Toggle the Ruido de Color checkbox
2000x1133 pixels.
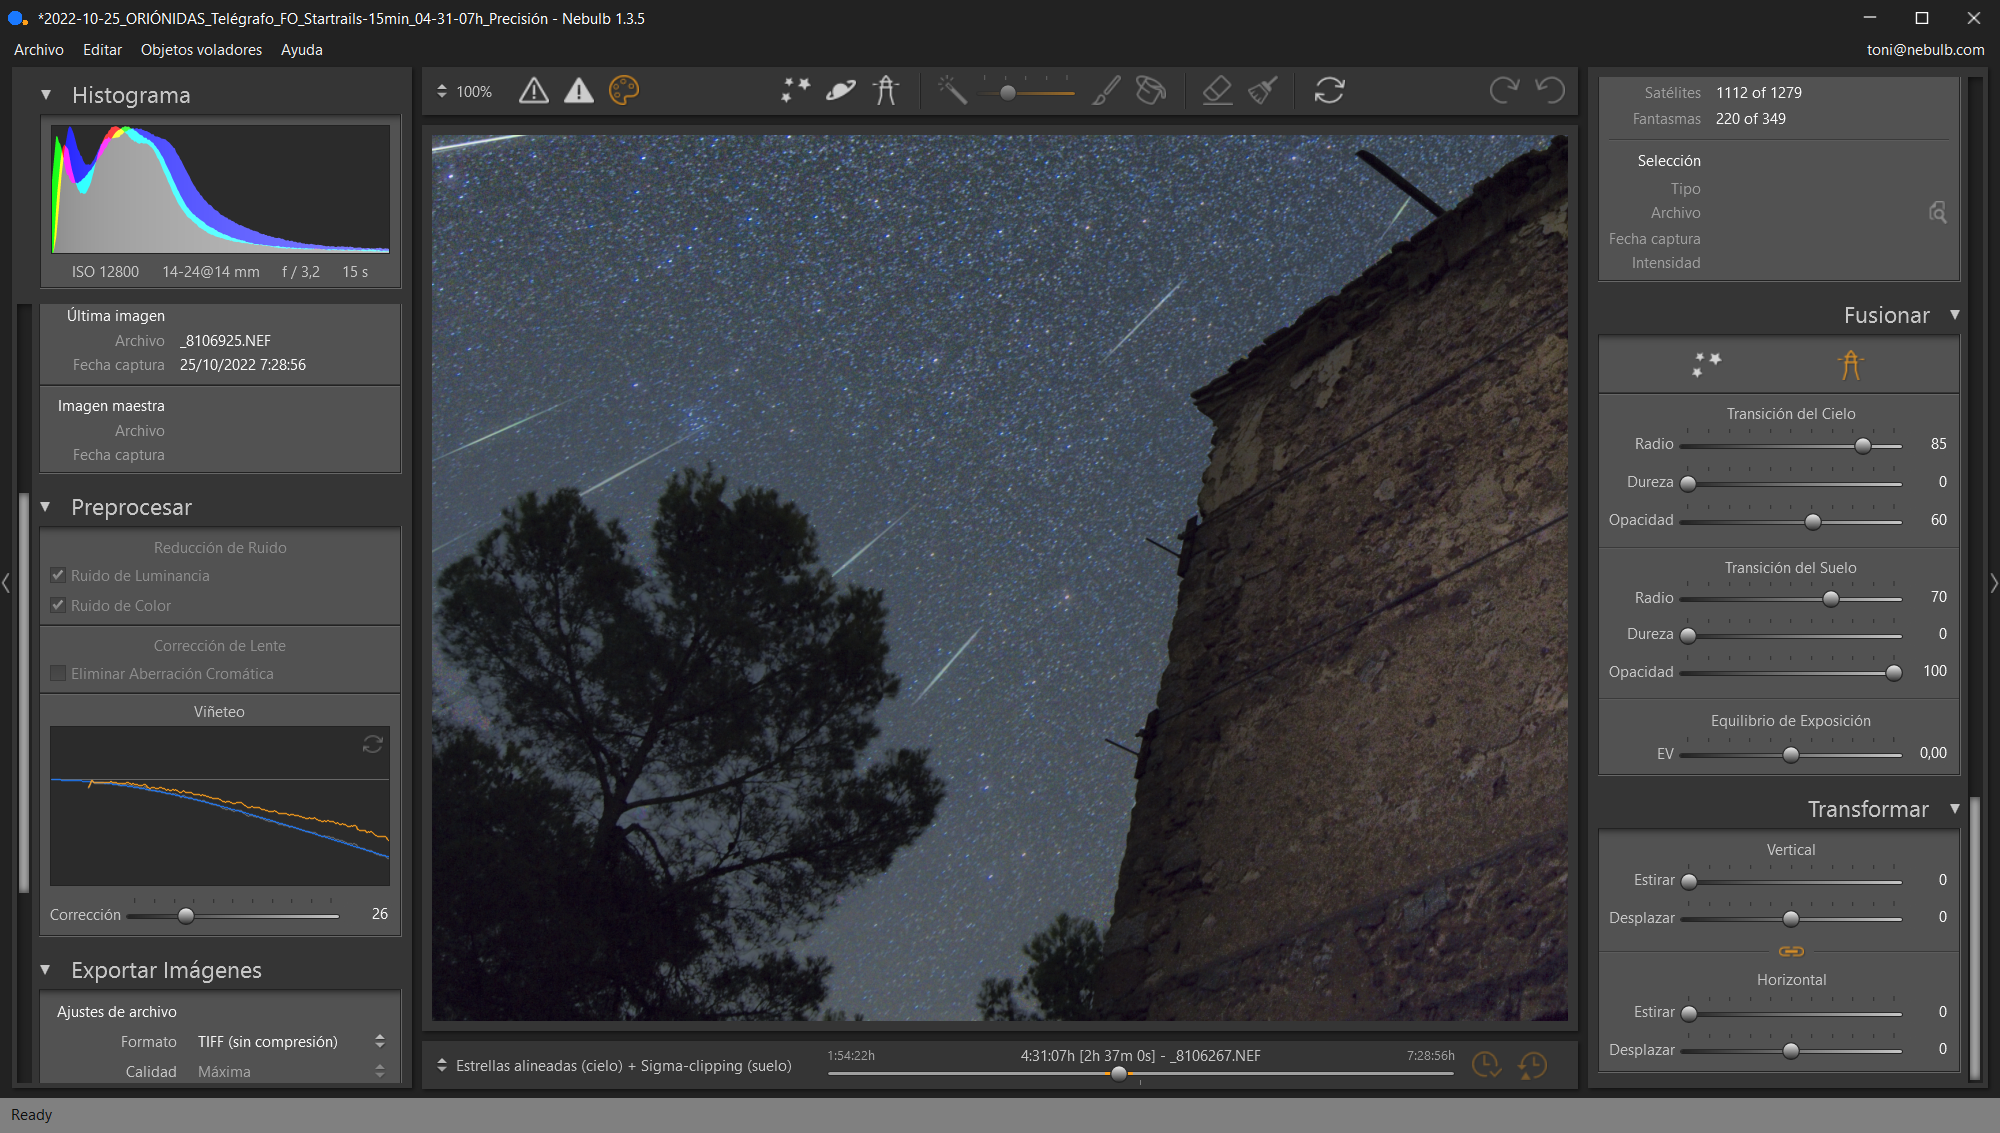coord(58,605)
